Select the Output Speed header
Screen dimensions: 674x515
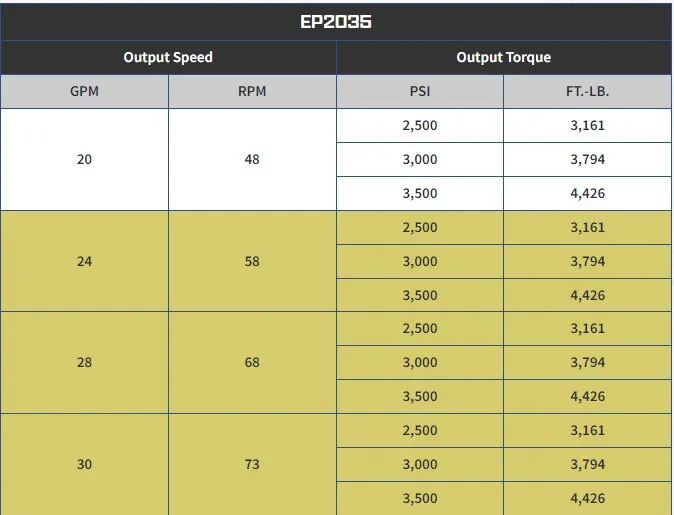point(168,57)
